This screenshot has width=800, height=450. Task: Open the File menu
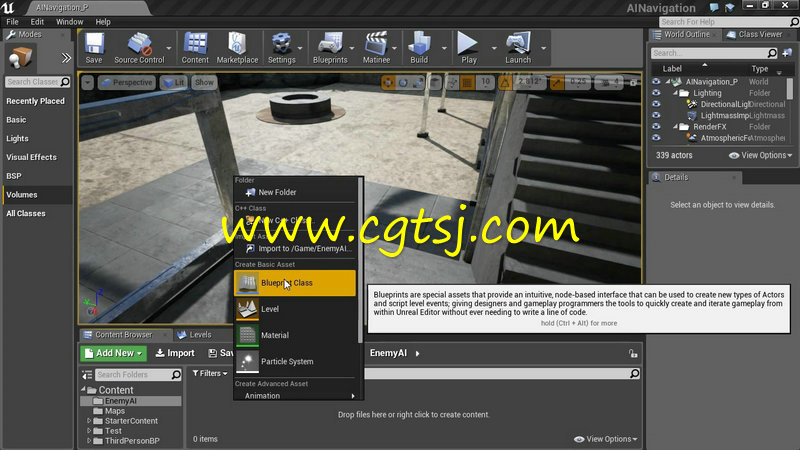click(x=12, y=22)
